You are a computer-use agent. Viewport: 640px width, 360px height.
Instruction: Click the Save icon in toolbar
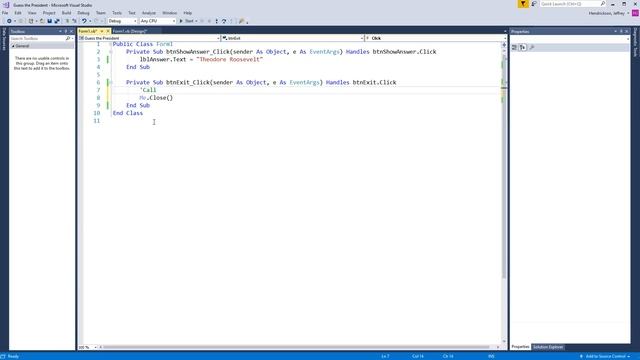click(x=49, y=21)
